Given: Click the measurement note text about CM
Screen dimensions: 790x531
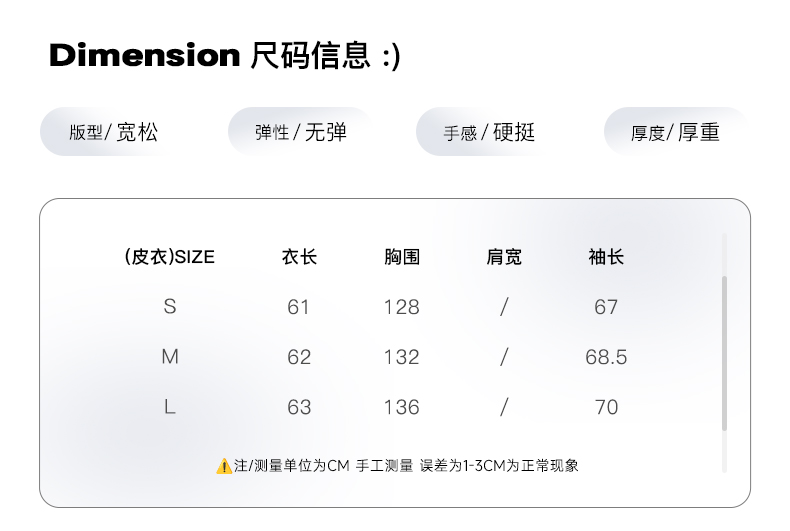Looking at the screenshot, I should (x=406, y=466).
